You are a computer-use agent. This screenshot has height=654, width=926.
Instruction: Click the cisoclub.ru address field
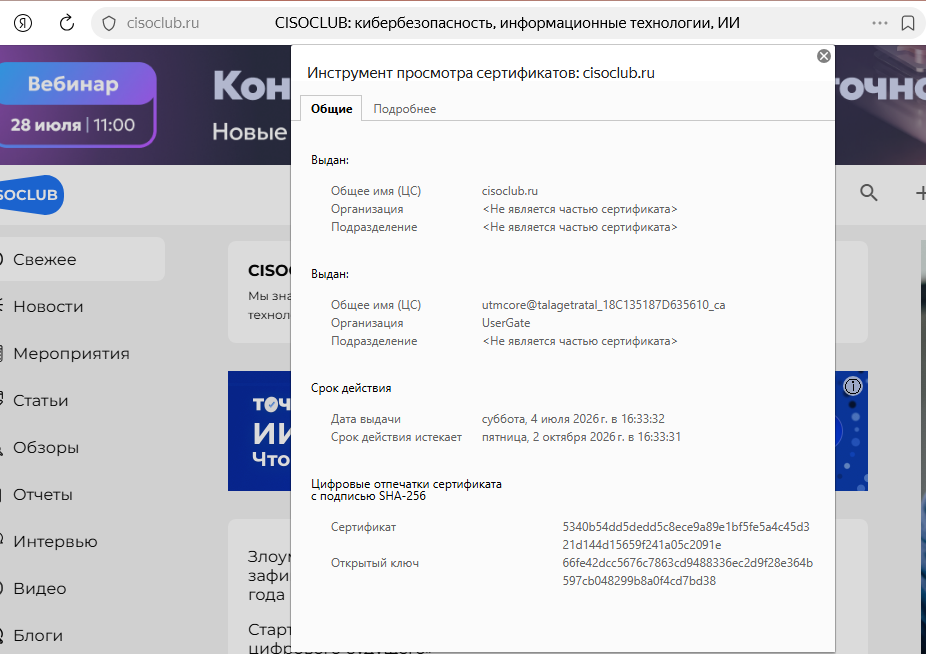point(163,23)
